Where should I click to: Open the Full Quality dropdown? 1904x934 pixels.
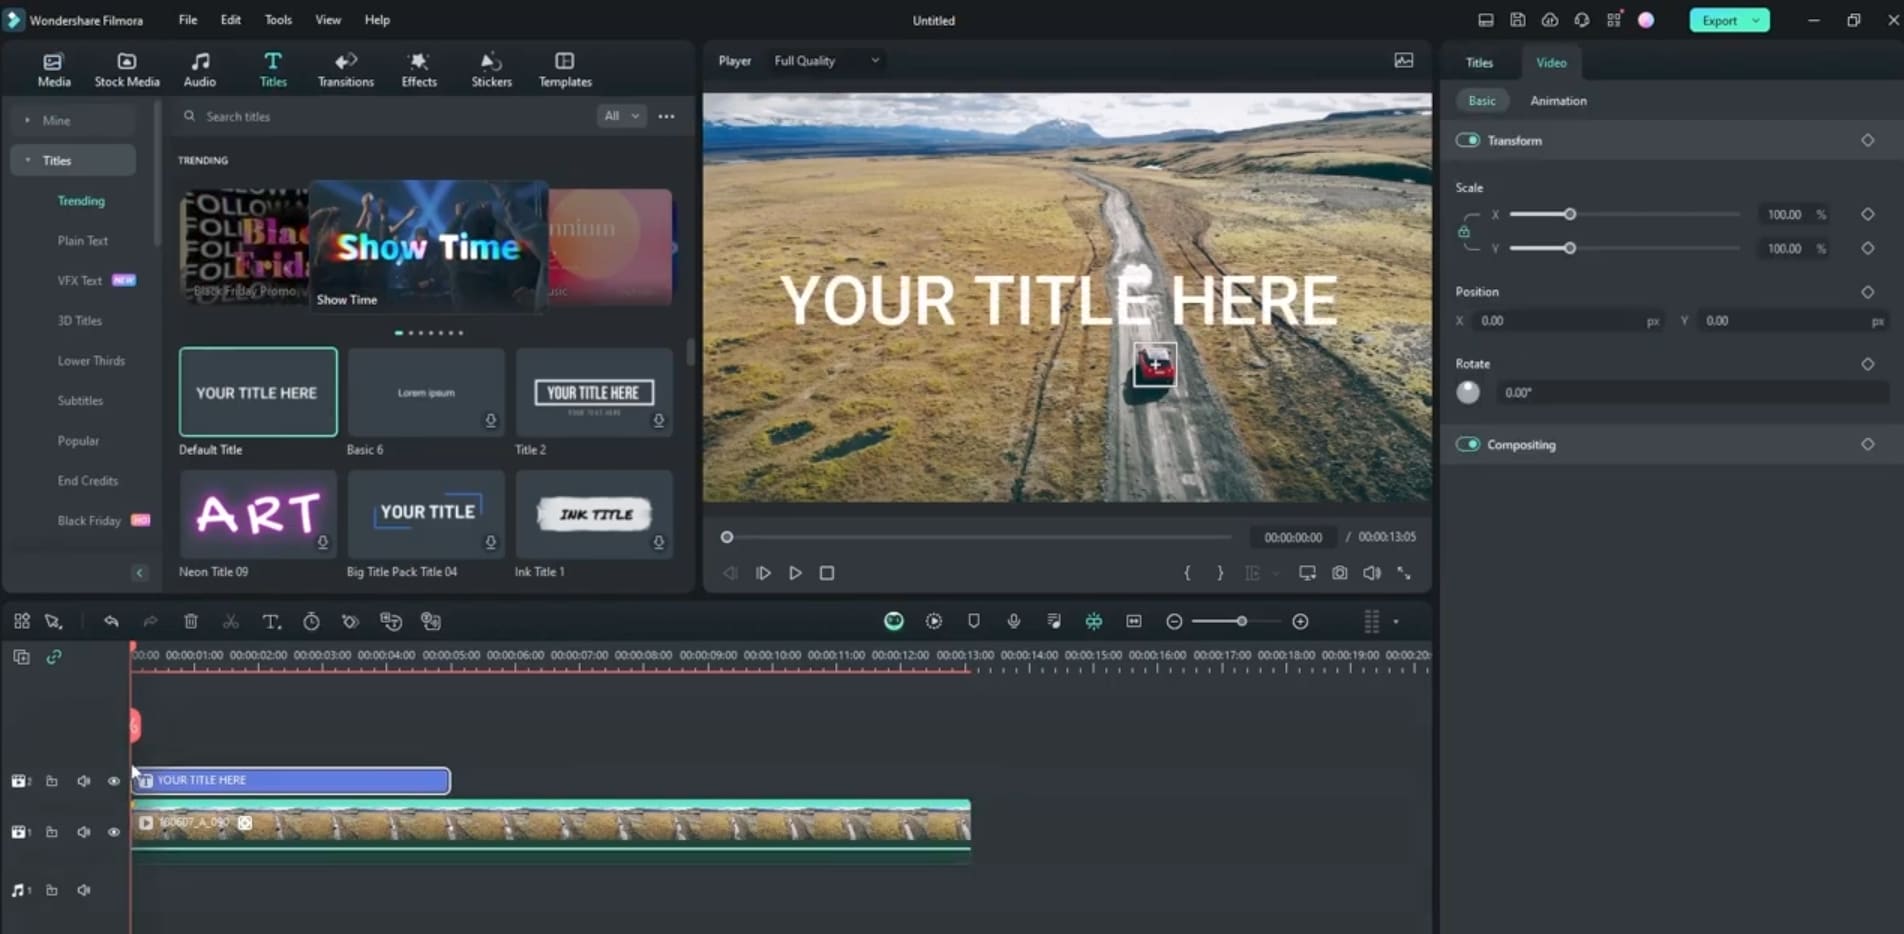(826, 61)
